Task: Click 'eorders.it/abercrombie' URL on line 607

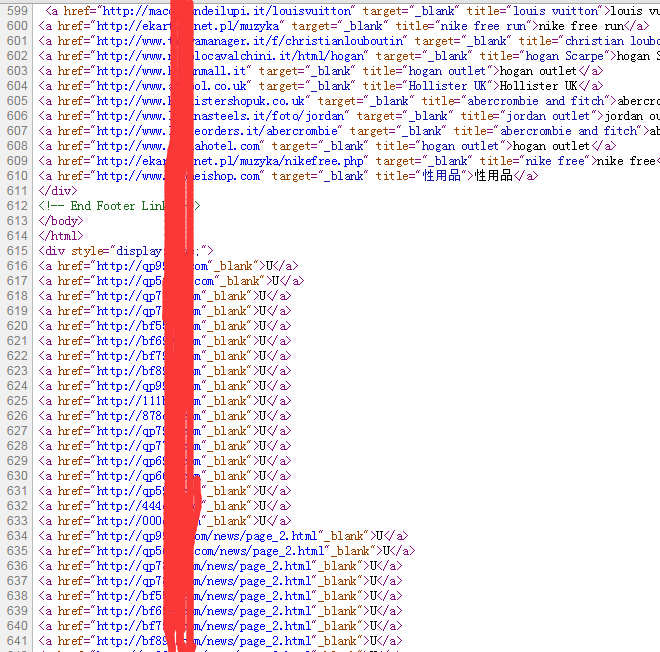Action: pos(266,131)
